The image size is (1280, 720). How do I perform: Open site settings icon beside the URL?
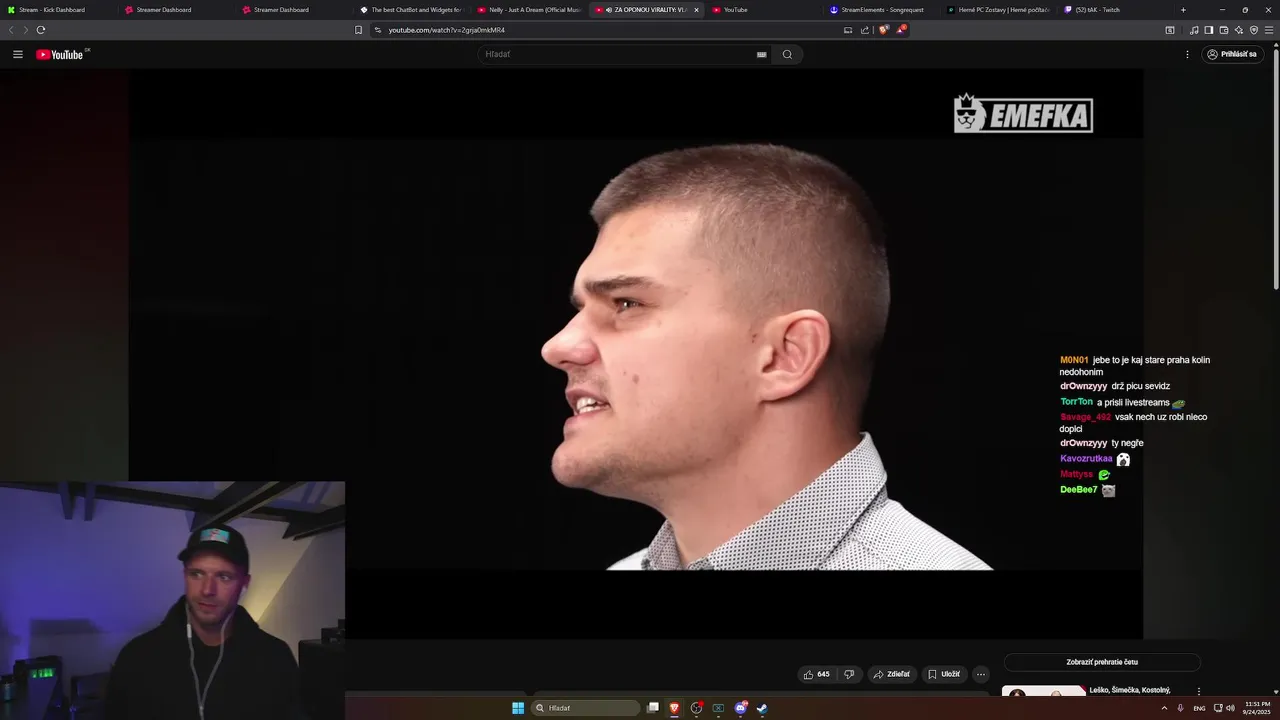378,30
